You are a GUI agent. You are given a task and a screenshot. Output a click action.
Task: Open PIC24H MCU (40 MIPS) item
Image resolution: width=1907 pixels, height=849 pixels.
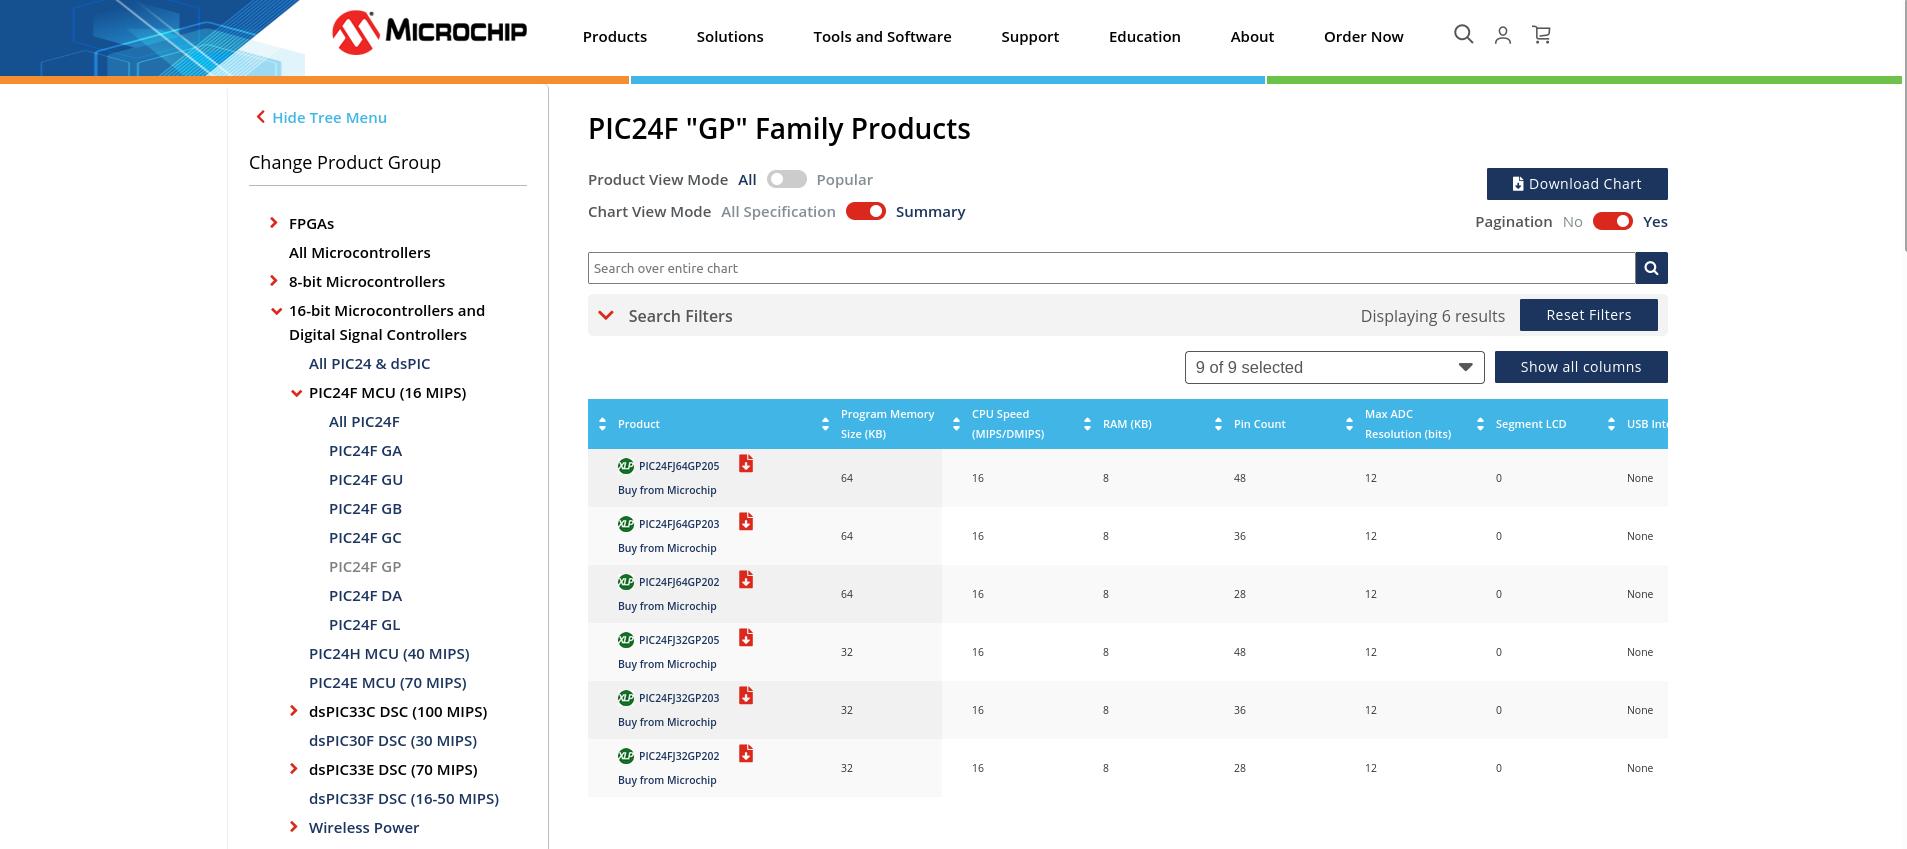coord(389,654)
